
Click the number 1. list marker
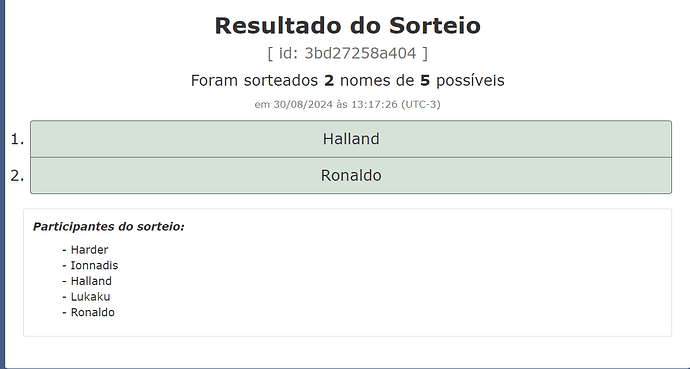[17, 139]
